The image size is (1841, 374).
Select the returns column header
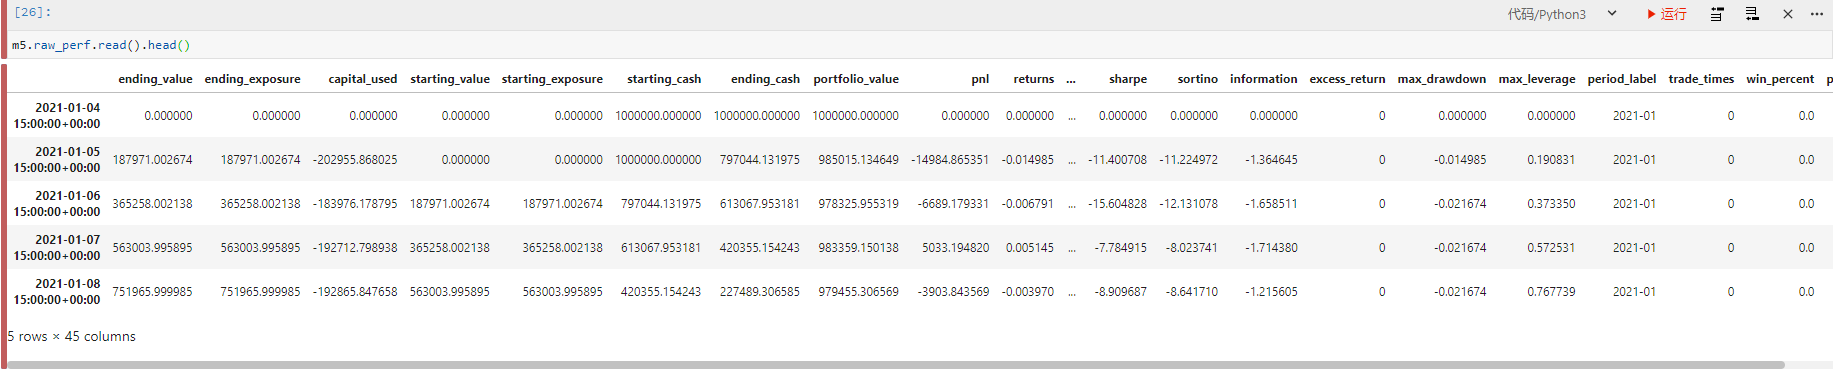click(1034, 79)
